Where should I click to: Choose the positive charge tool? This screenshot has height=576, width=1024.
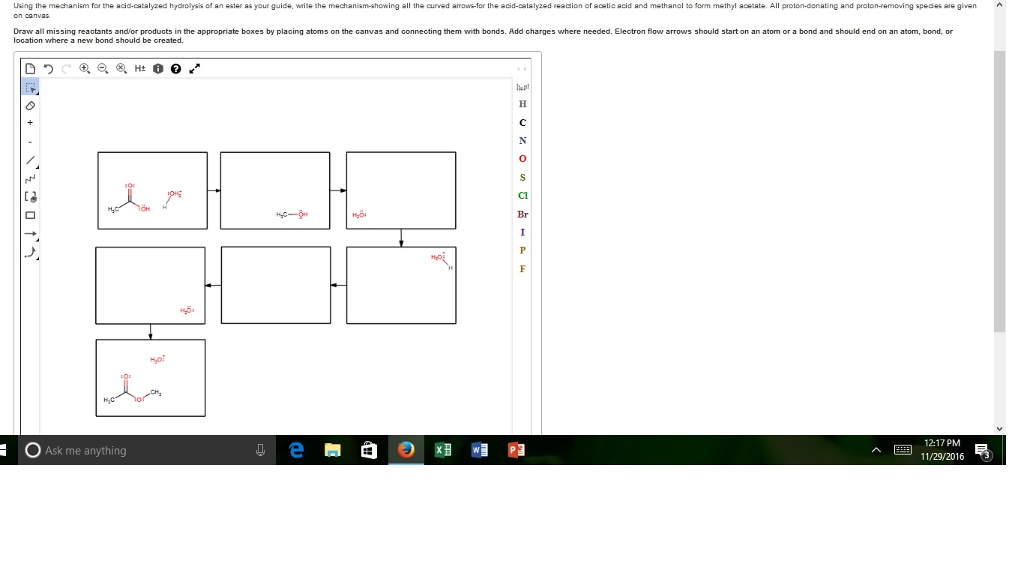point(30,123)
